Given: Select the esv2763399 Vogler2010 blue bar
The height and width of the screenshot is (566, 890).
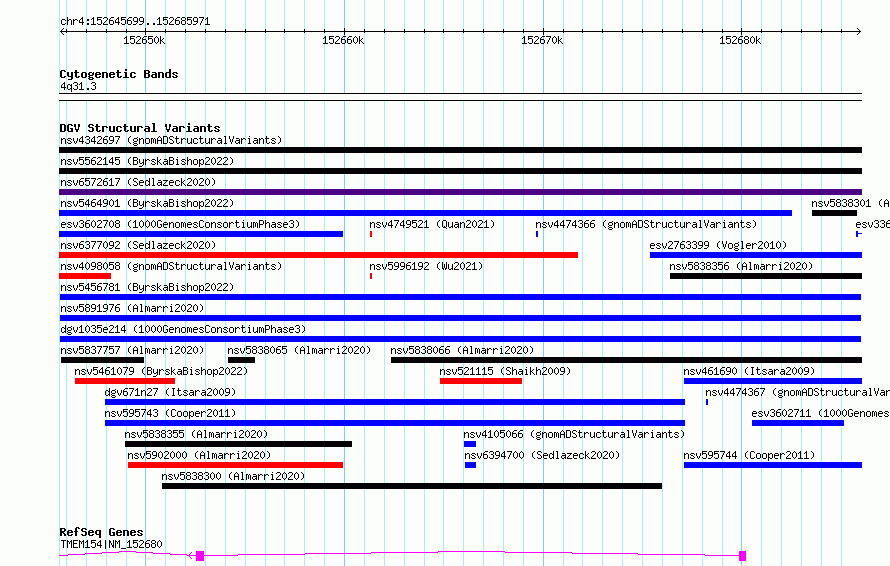Looking at the screenshot, I should [x=756, y=255].
